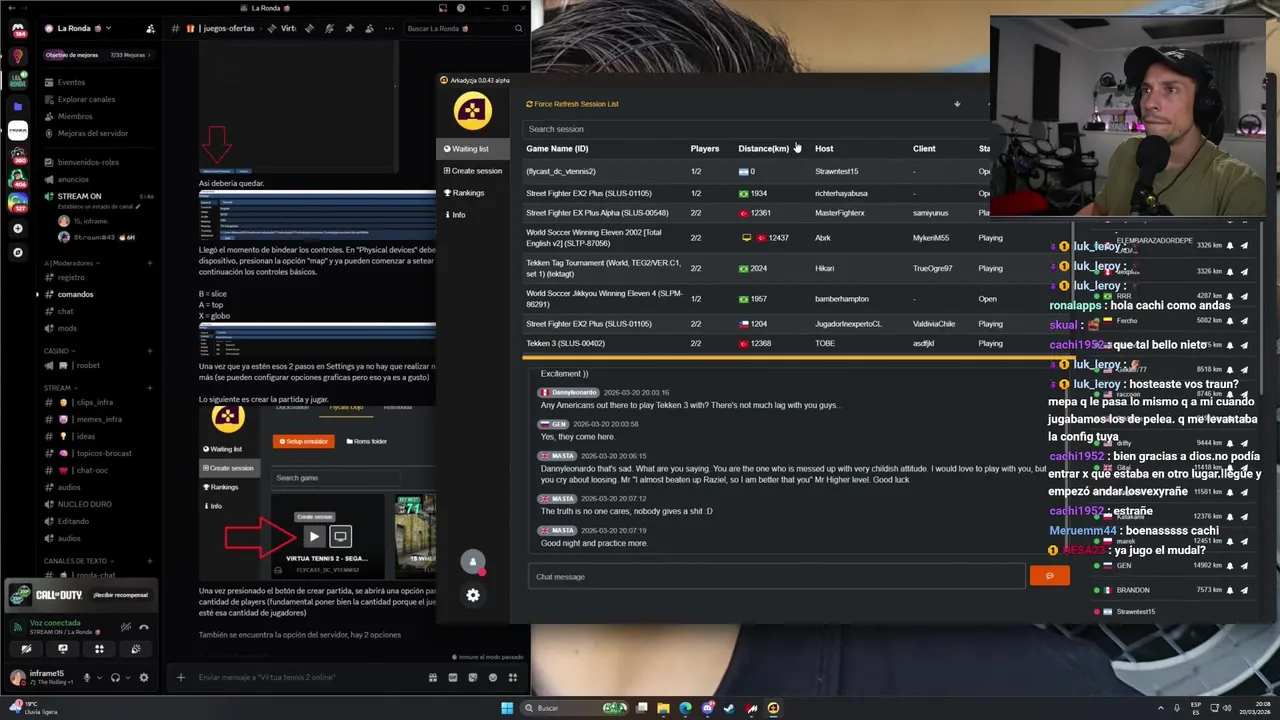Open Steam from the Windows taskbar
Viewport: 1280px width, 720px height.
tap(729, 708)
